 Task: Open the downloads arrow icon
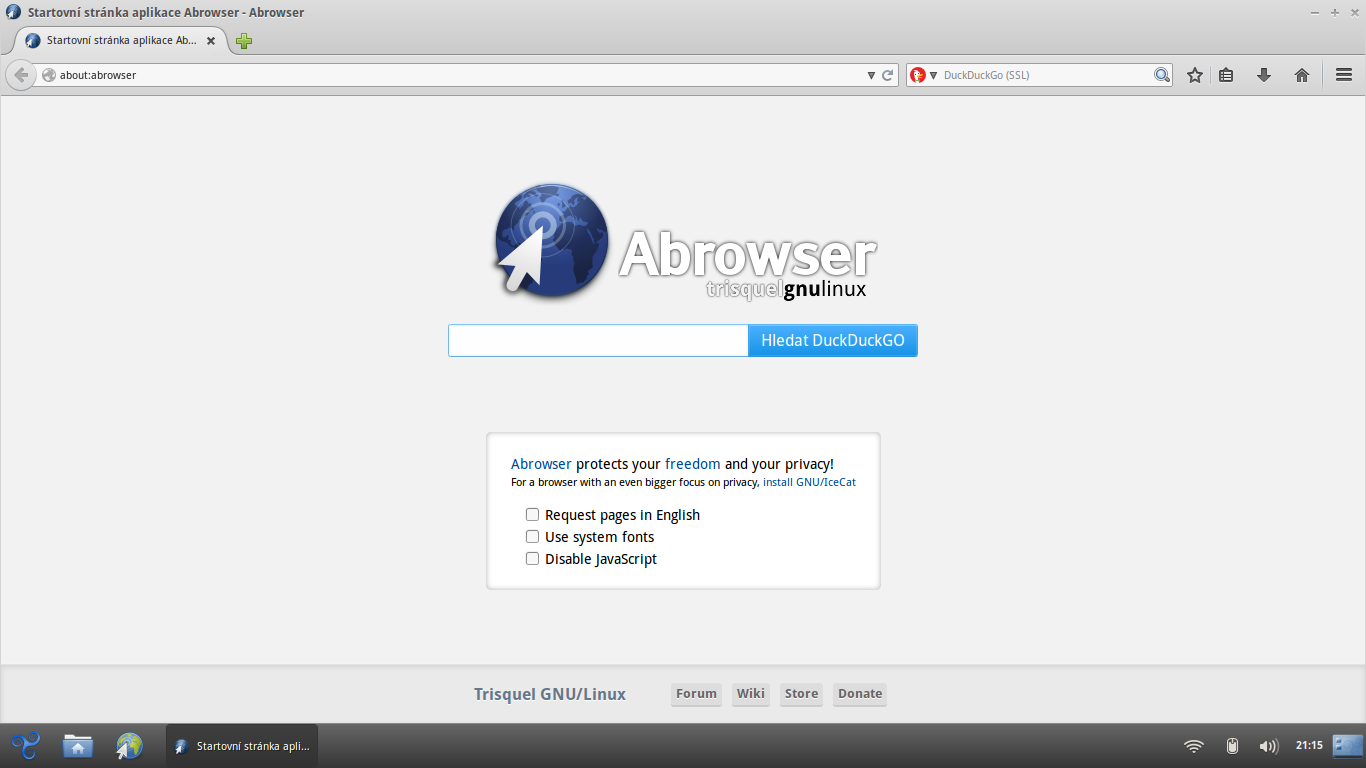click(x=1264, y=75)
